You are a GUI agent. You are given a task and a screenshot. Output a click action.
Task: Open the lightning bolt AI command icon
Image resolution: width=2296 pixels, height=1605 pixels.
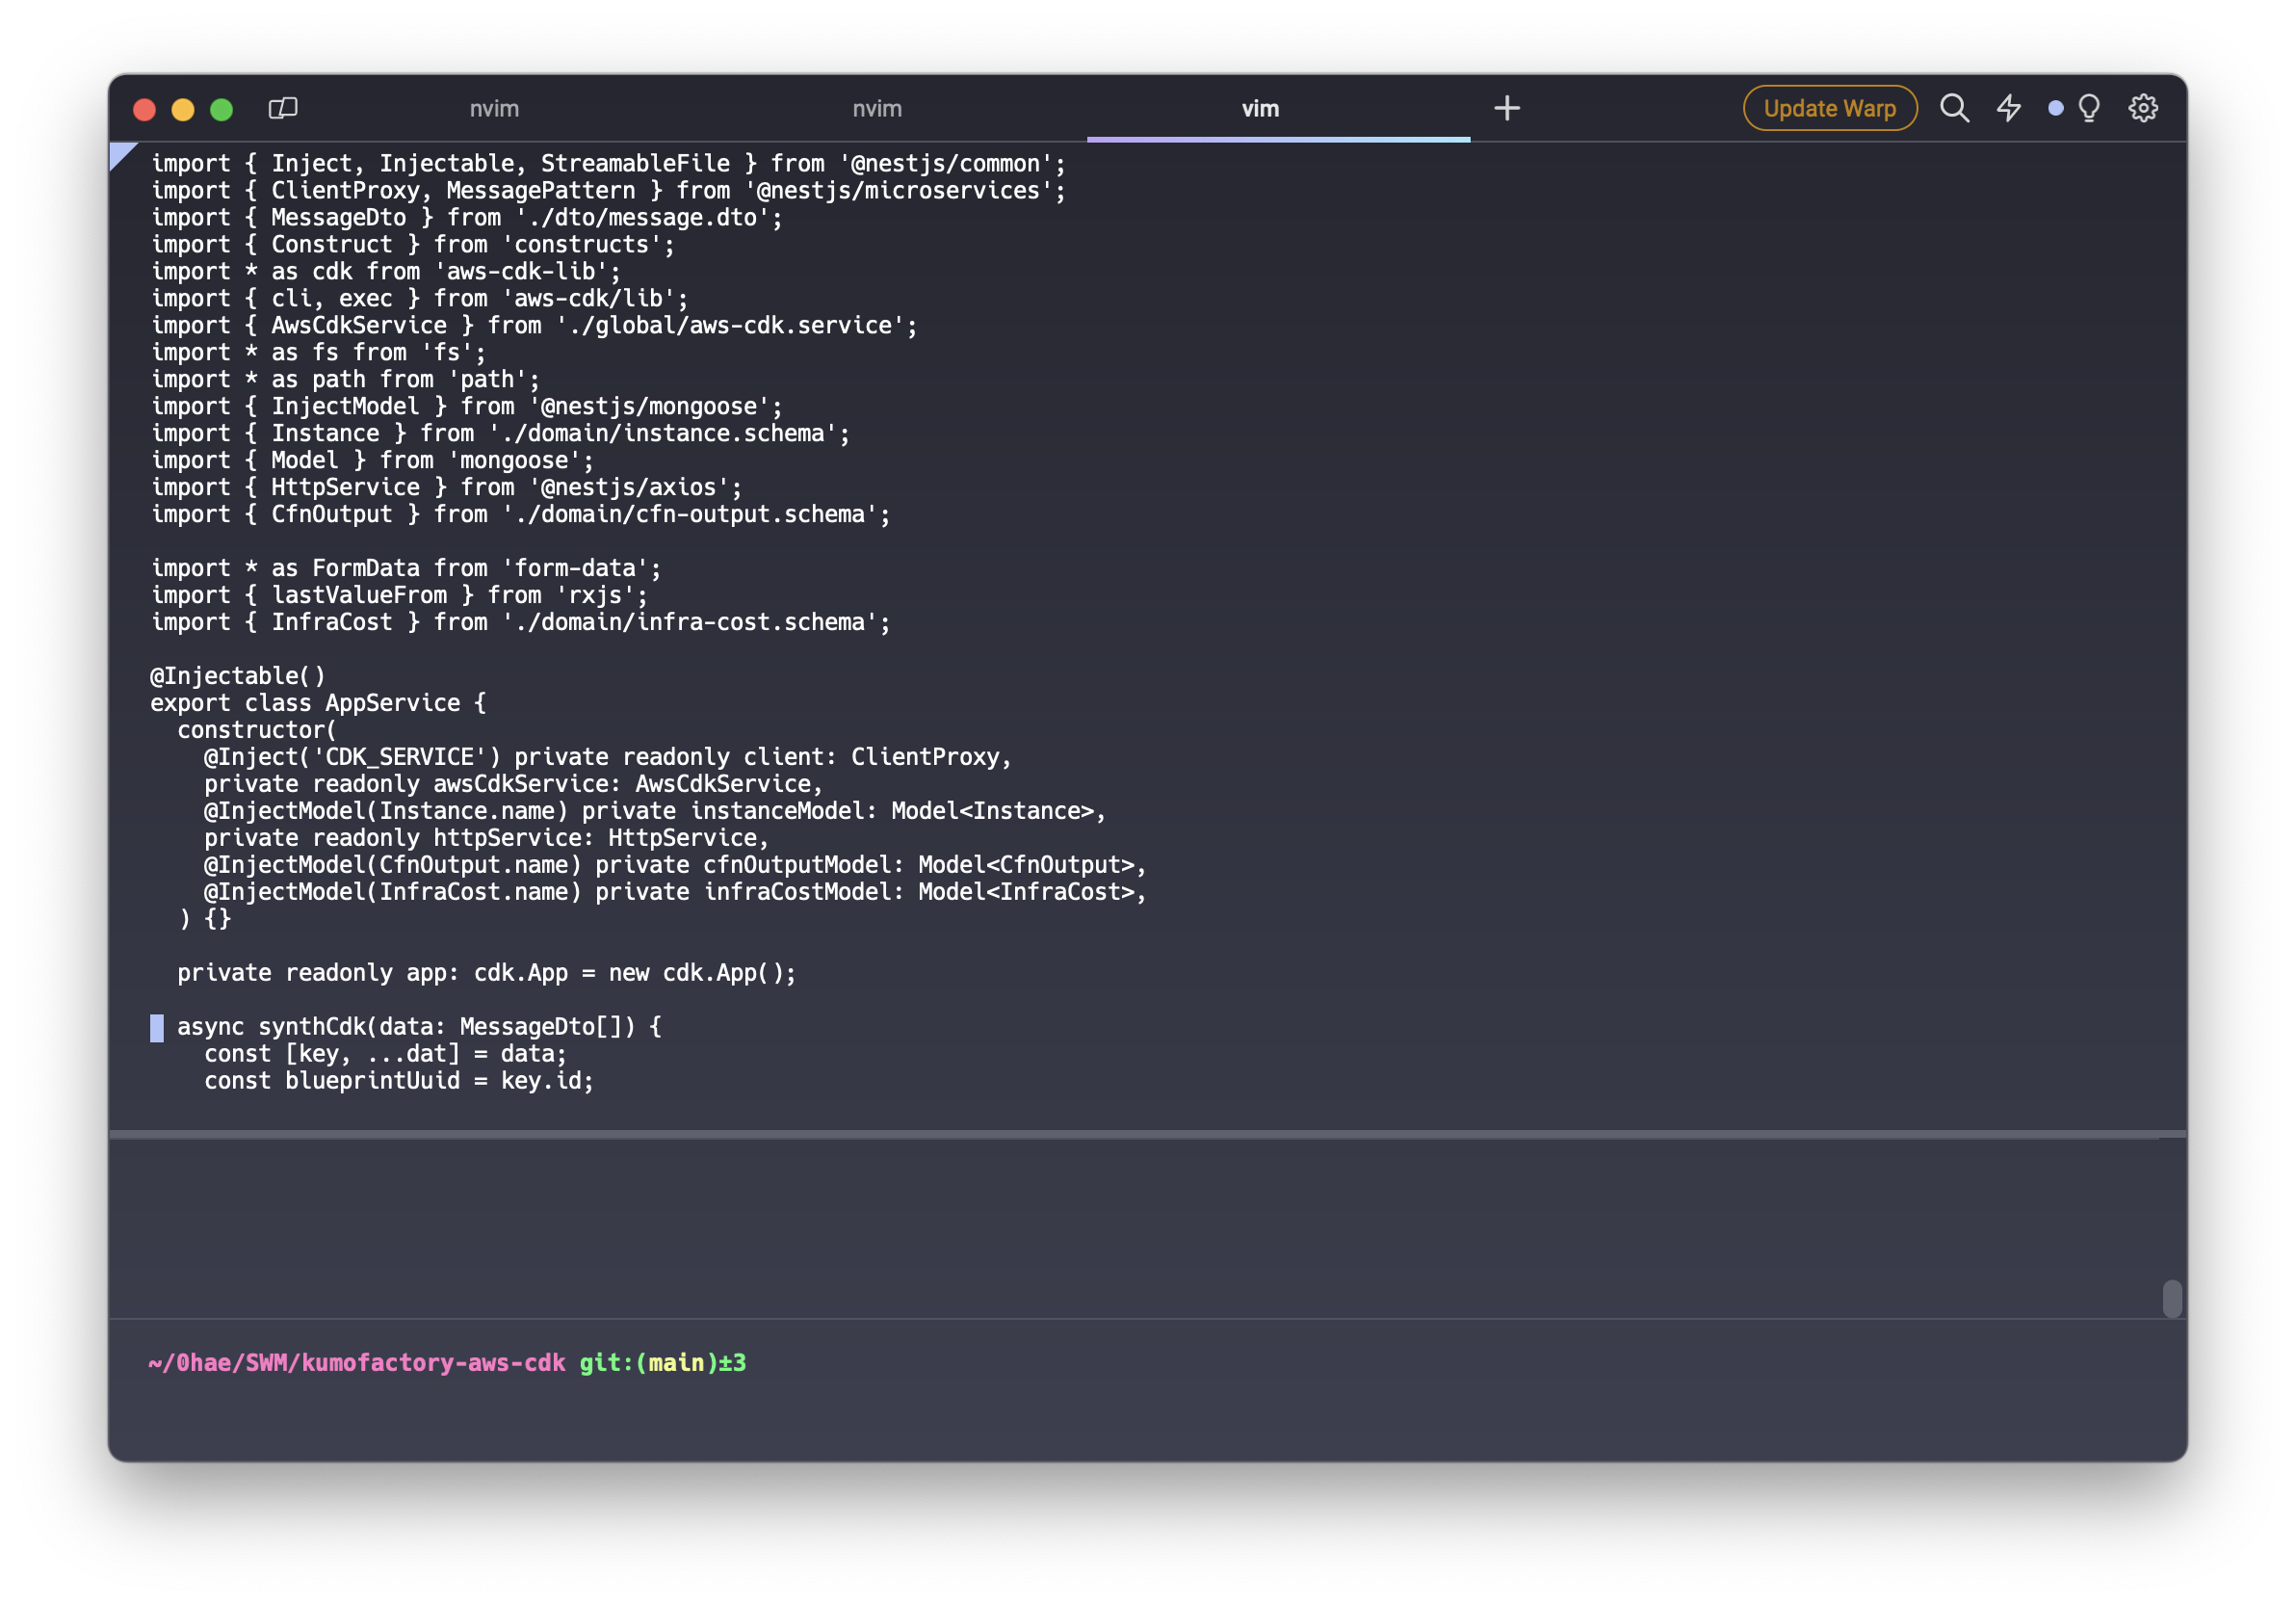click(2008, 108)
